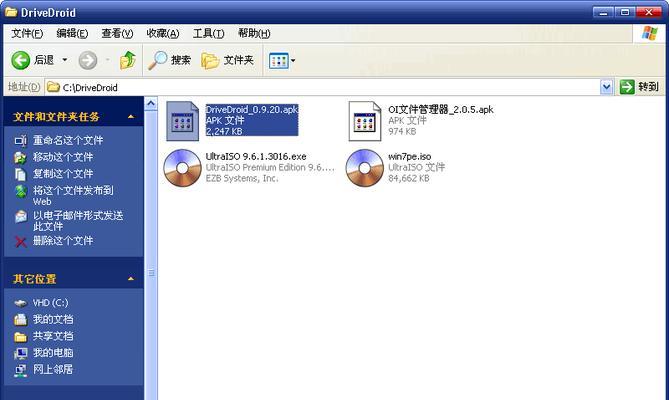
Task: Click the win7pe.iso file name
Action: [x=410, y=157]
